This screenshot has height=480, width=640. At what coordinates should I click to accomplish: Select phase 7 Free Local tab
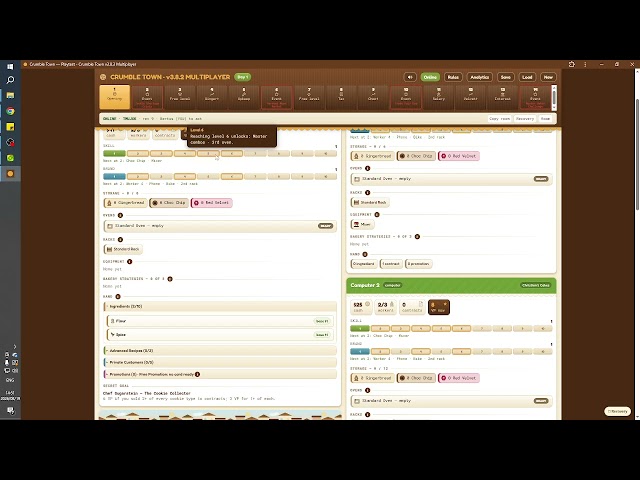(x=309, y=98)
